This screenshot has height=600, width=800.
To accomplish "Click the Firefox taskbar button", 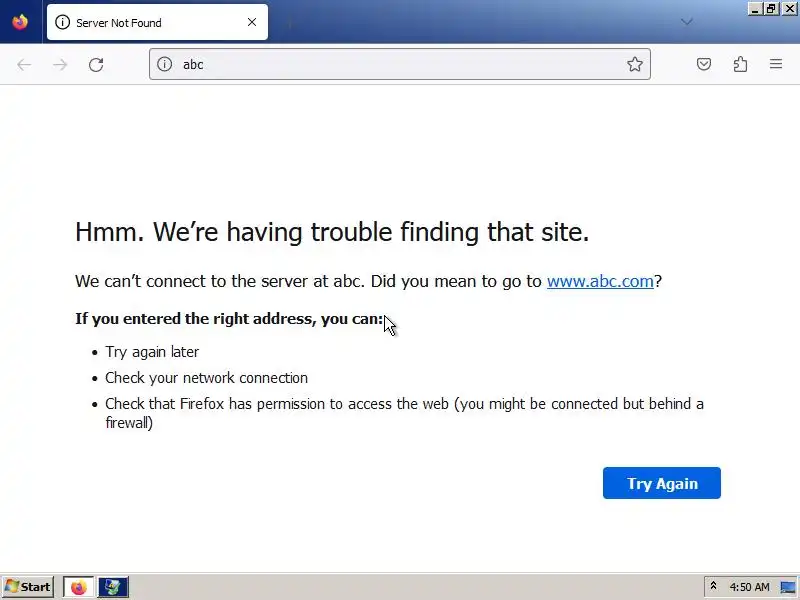I will (x=78, y=587).
